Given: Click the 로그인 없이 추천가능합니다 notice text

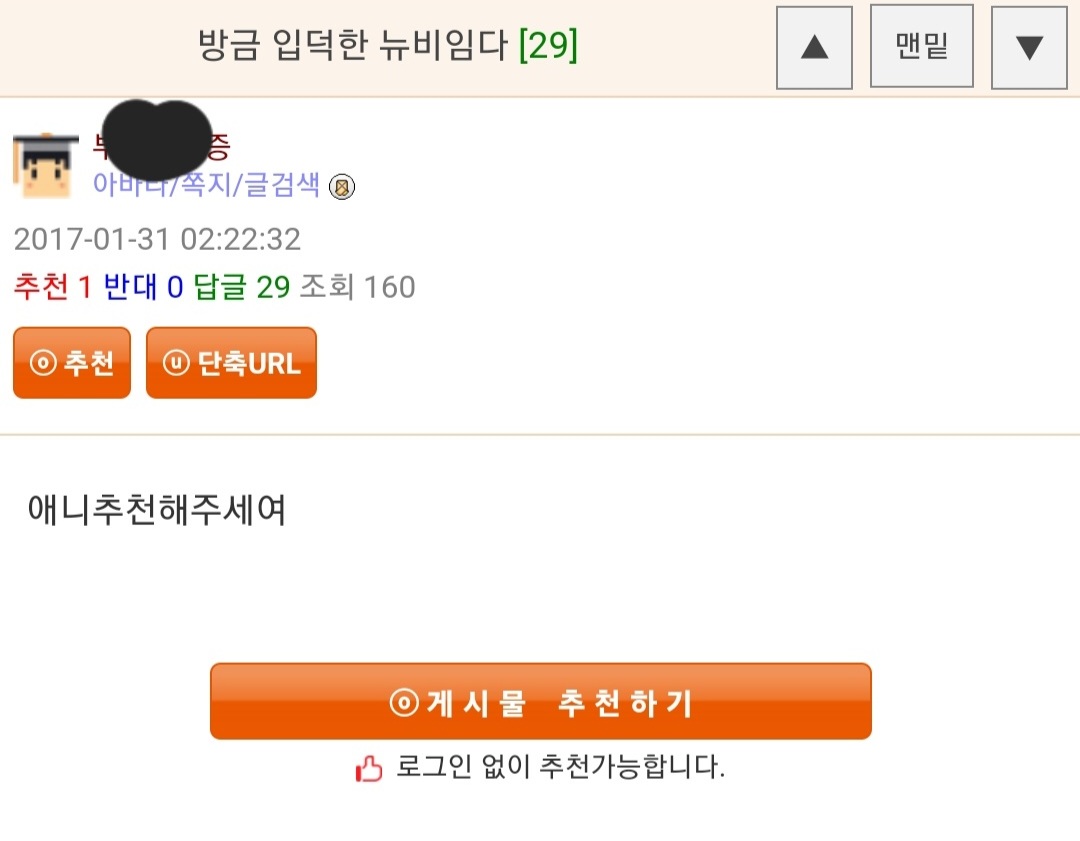Looking at the screenshot, I should [x=560, y=767].
